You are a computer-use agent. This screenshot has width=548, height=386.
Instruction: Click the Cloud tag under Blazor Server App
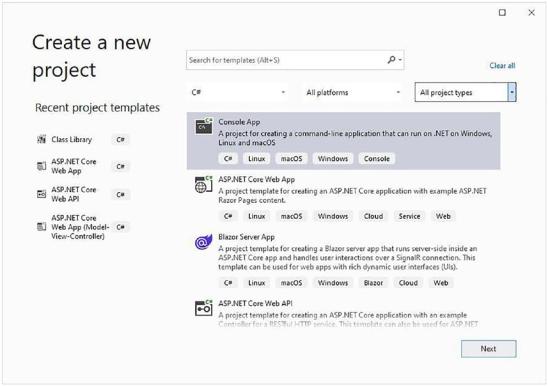[408, 283]
